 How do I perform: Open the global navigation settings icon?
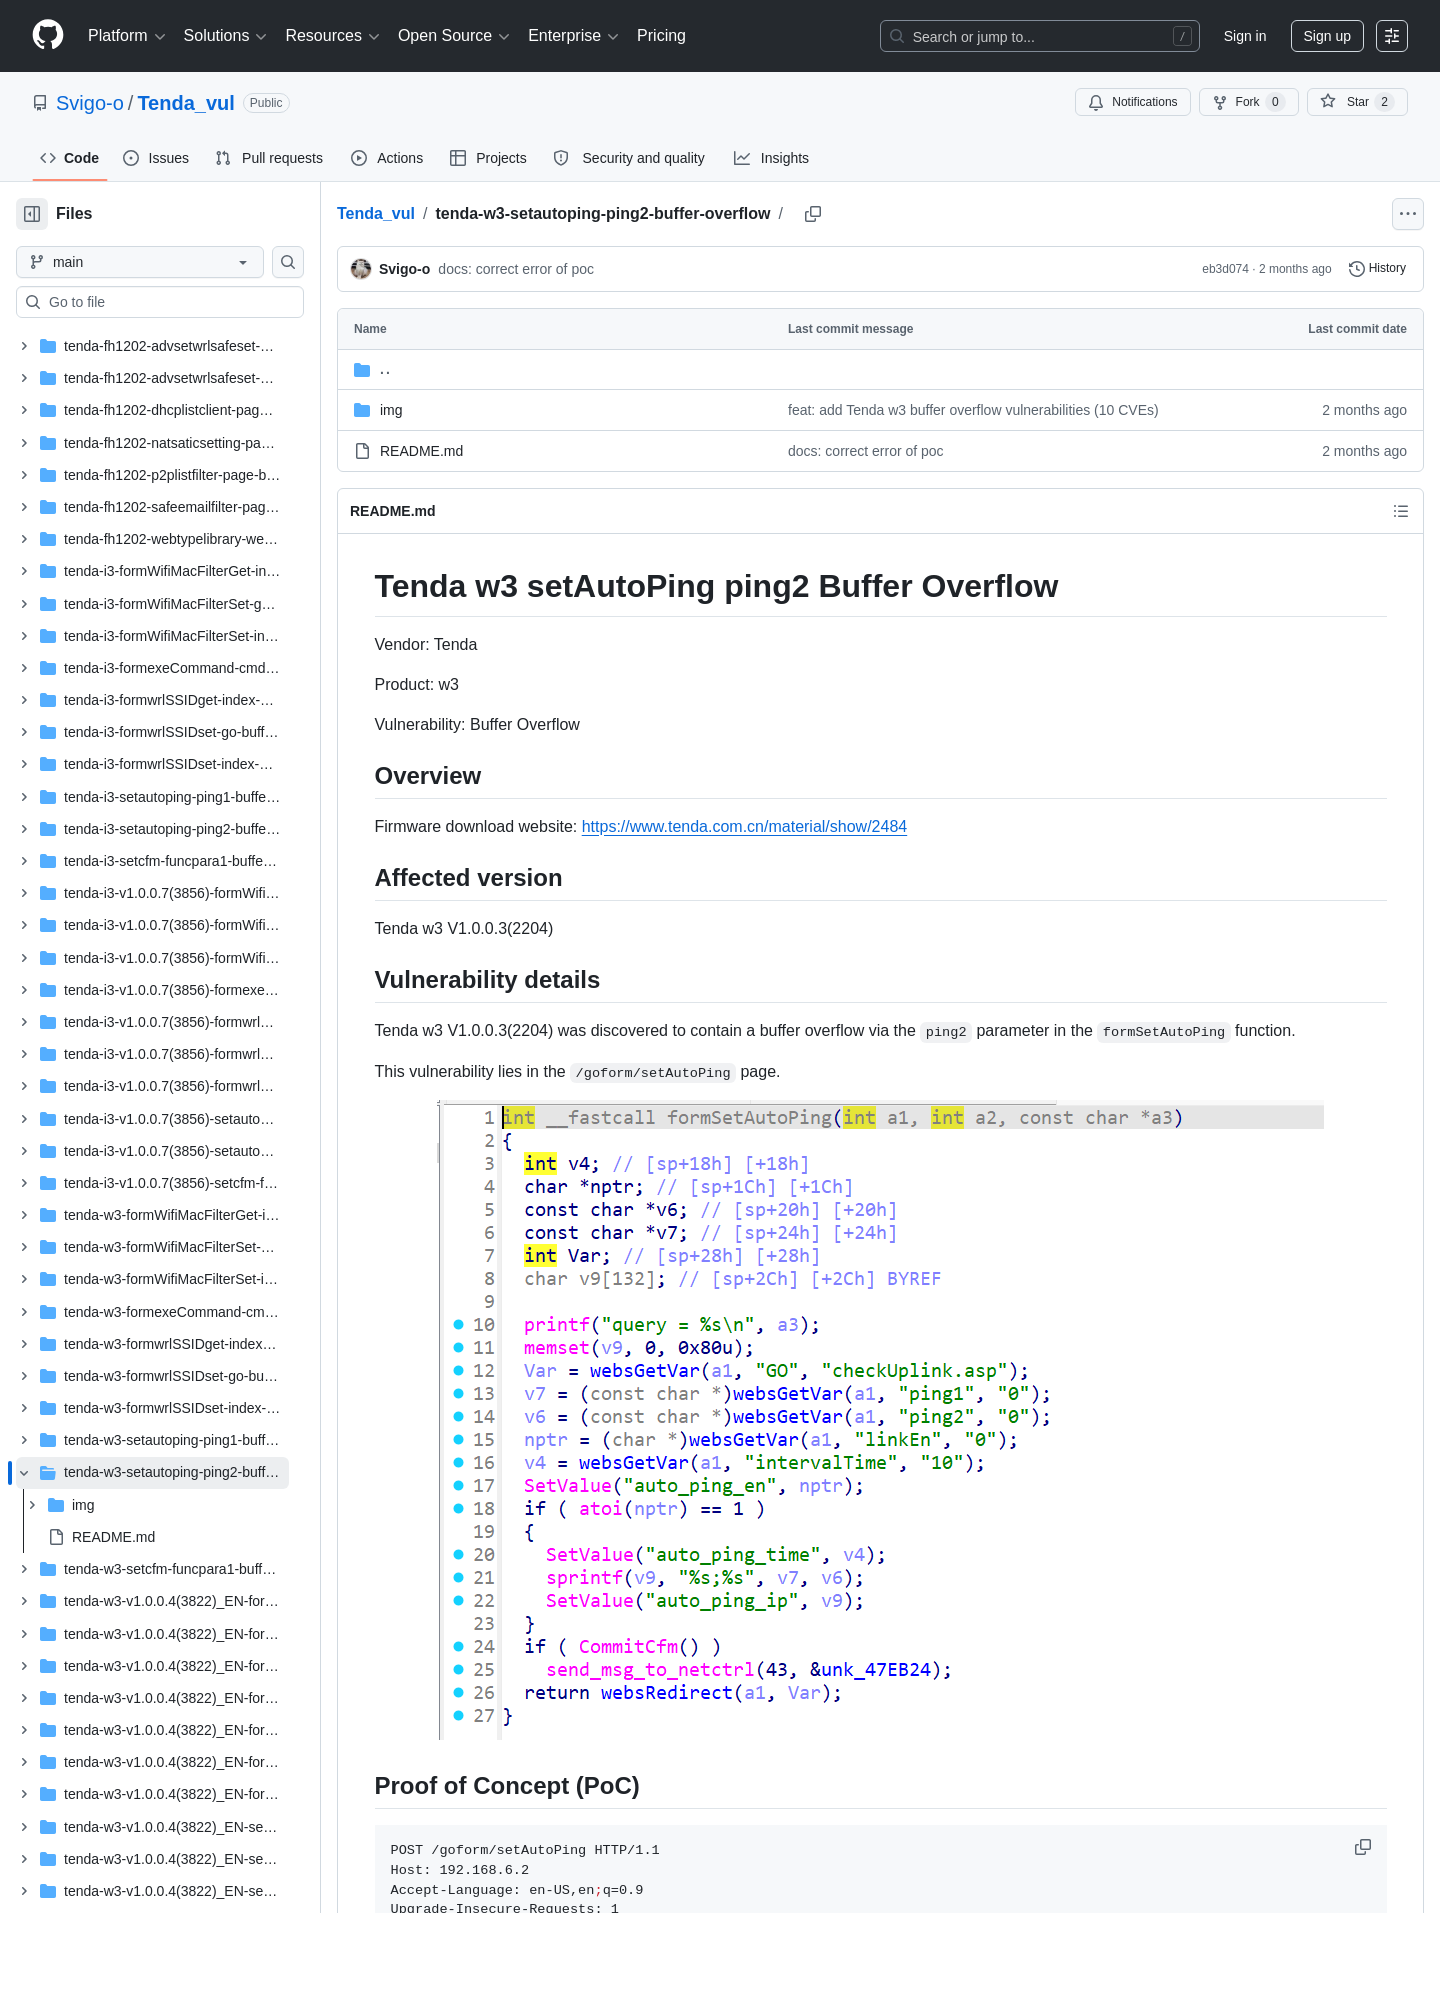coord(1392,36)
